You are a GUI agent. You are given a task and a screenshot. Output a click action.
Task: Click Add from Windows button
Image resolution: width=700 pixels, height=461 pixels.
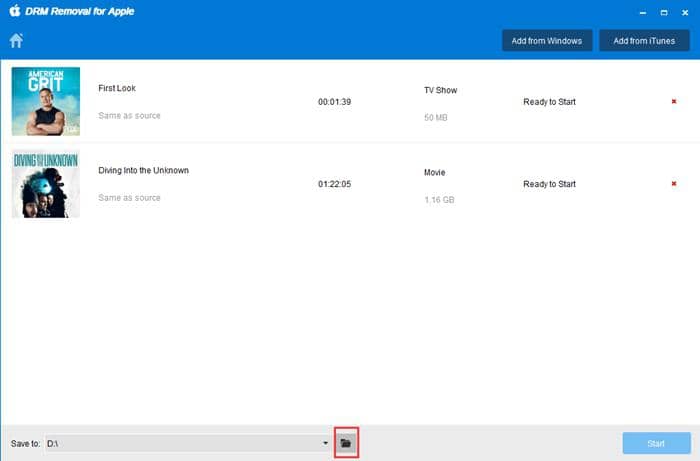pos(549,41)
